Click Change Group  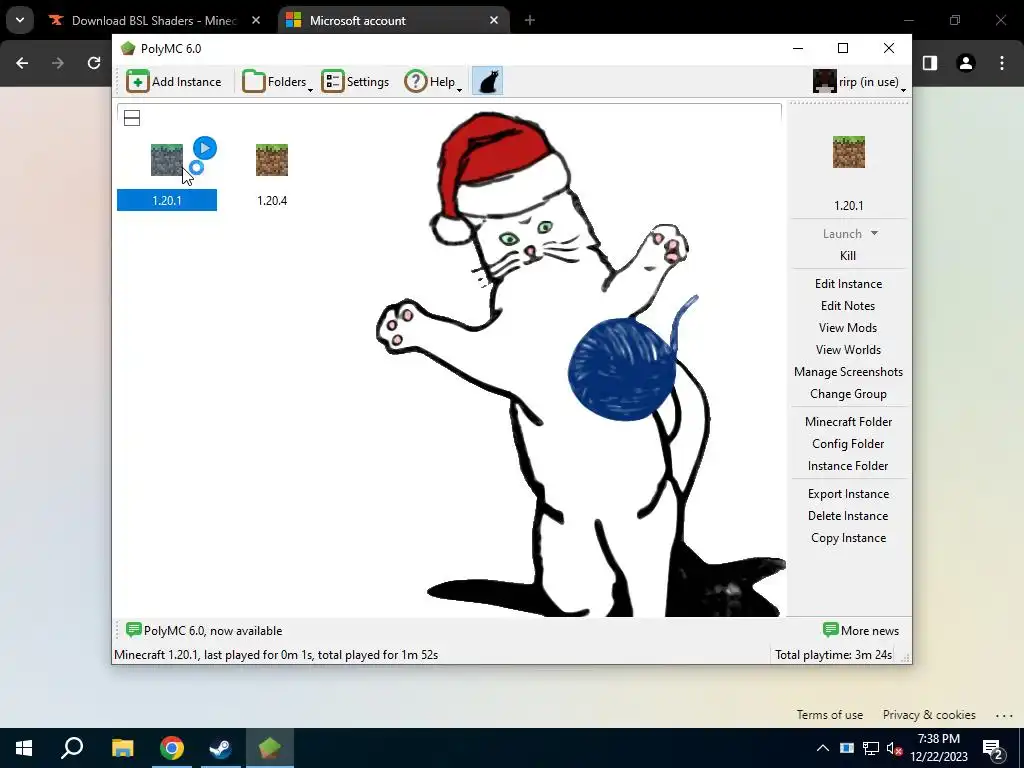click(x=848, y=394)
